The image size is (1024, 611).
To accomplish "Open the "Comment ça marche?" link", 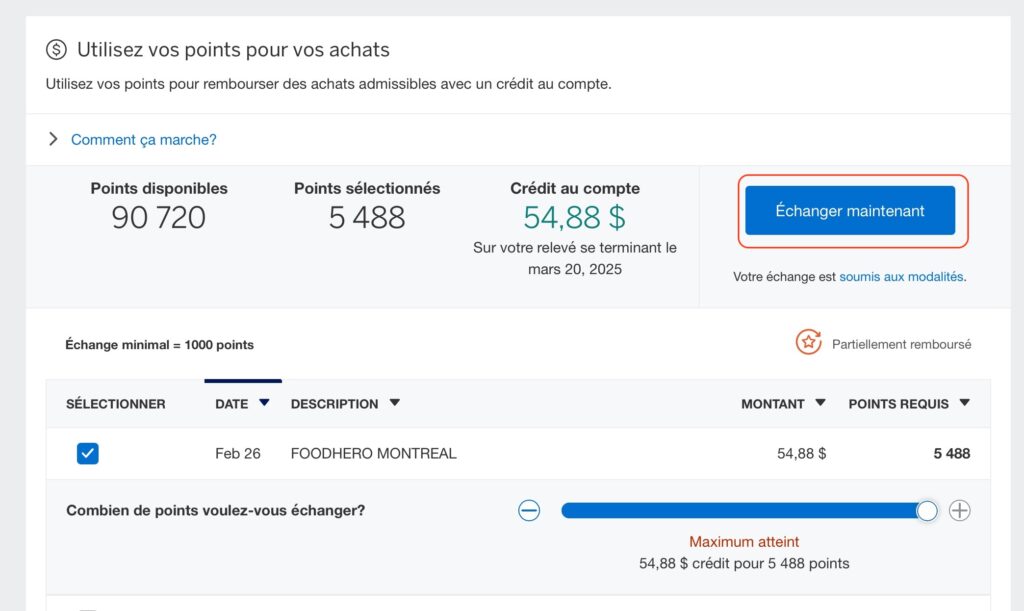I will pyautogui.click(x=143, y=139).
